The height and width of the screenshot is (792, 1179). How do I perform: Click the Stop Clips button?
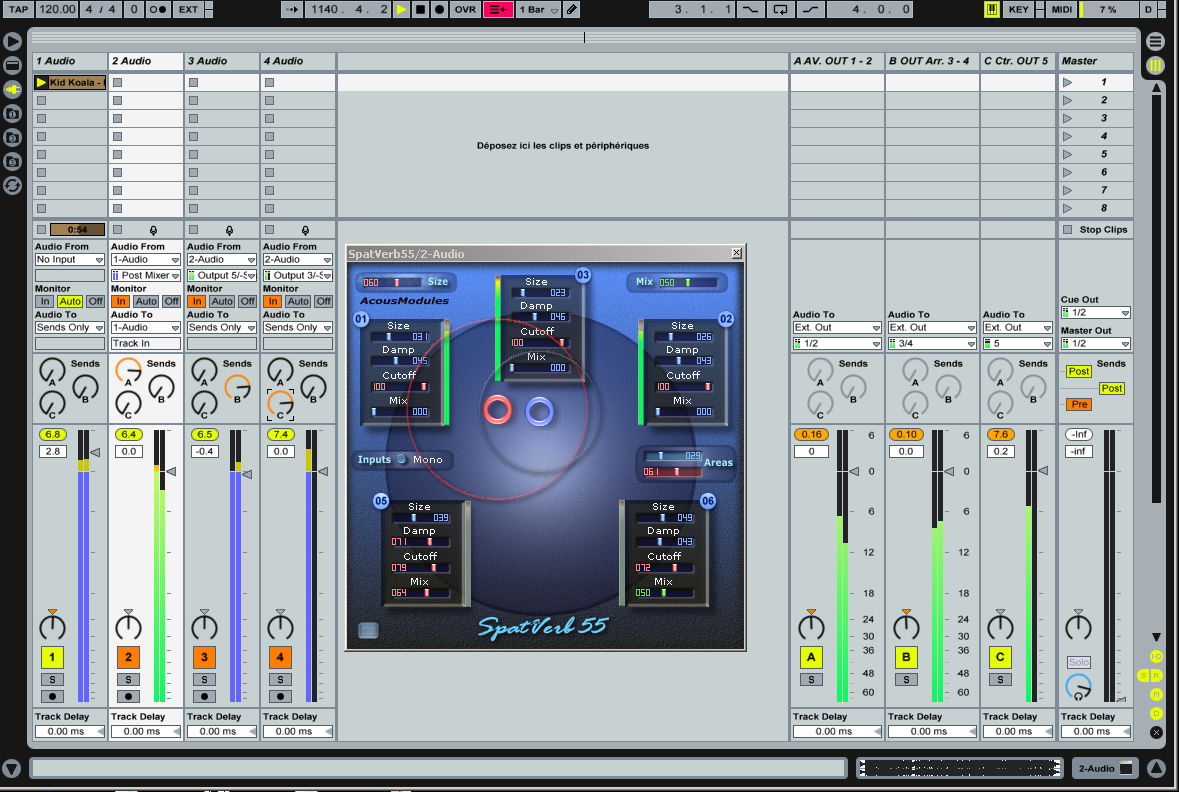[x=1095, y=229]
